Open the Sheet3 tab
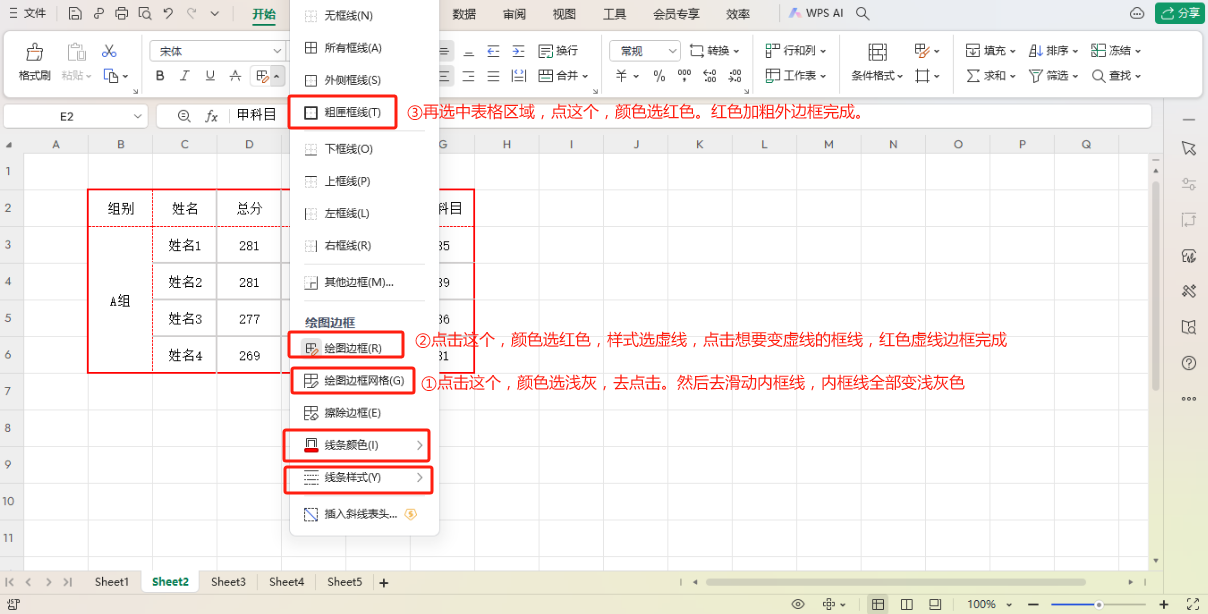The image size is (1208, 614). (228, 582)
